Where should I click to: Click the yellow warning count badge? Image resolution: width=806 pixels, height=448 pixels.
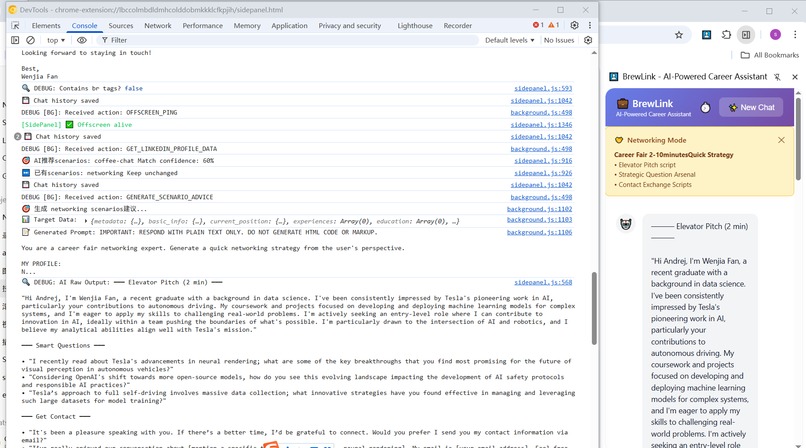[554, 25]
